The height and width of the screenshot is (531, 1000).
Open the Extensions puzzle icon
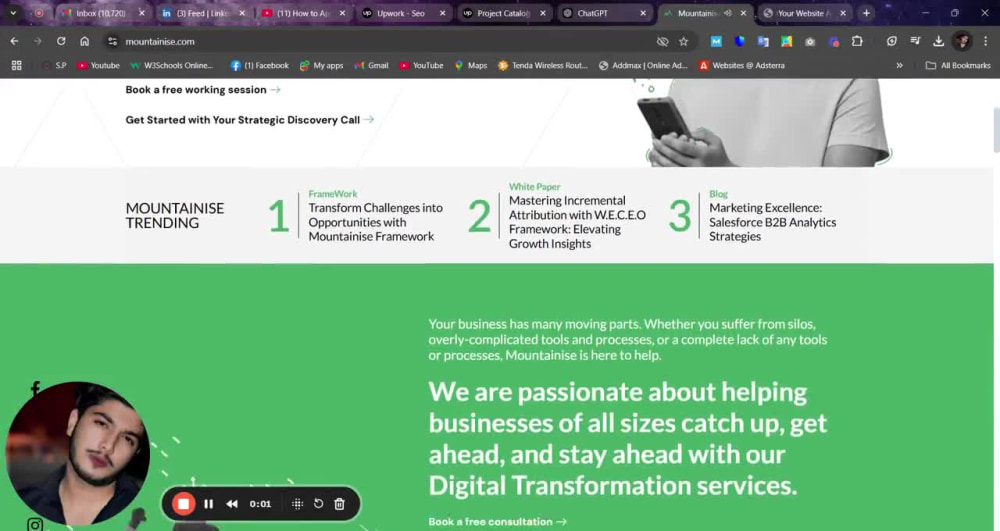(857, 41)
